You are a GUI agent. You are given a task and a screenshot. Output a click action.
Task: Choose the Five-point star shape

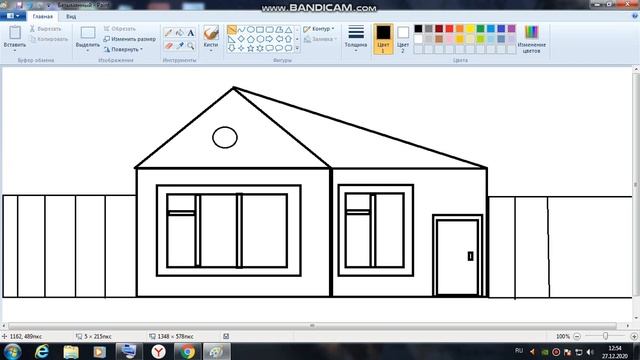pyautogui.click(x=251, y=48)
